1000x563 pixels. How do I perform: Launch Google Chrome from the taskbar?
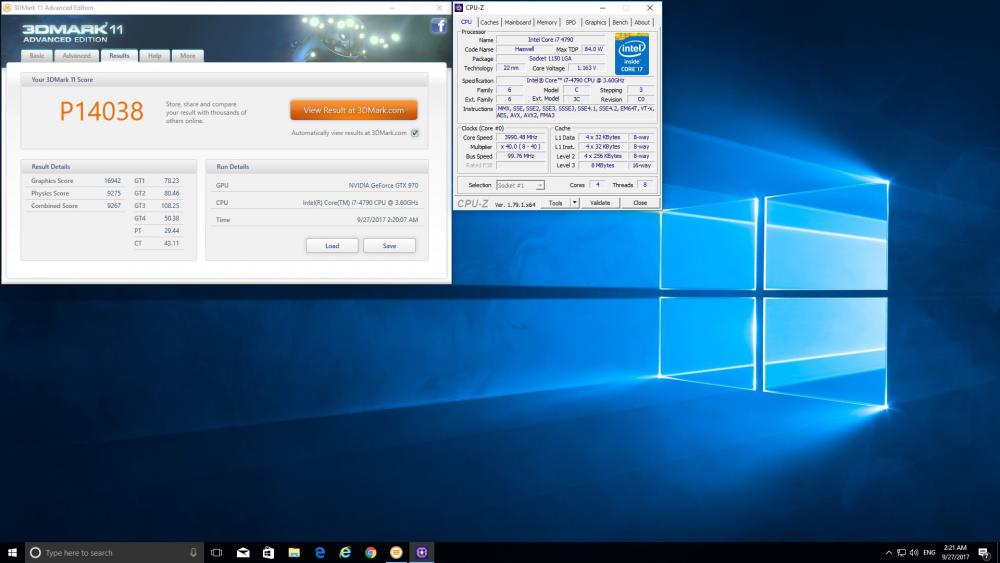tap(371, 552)
